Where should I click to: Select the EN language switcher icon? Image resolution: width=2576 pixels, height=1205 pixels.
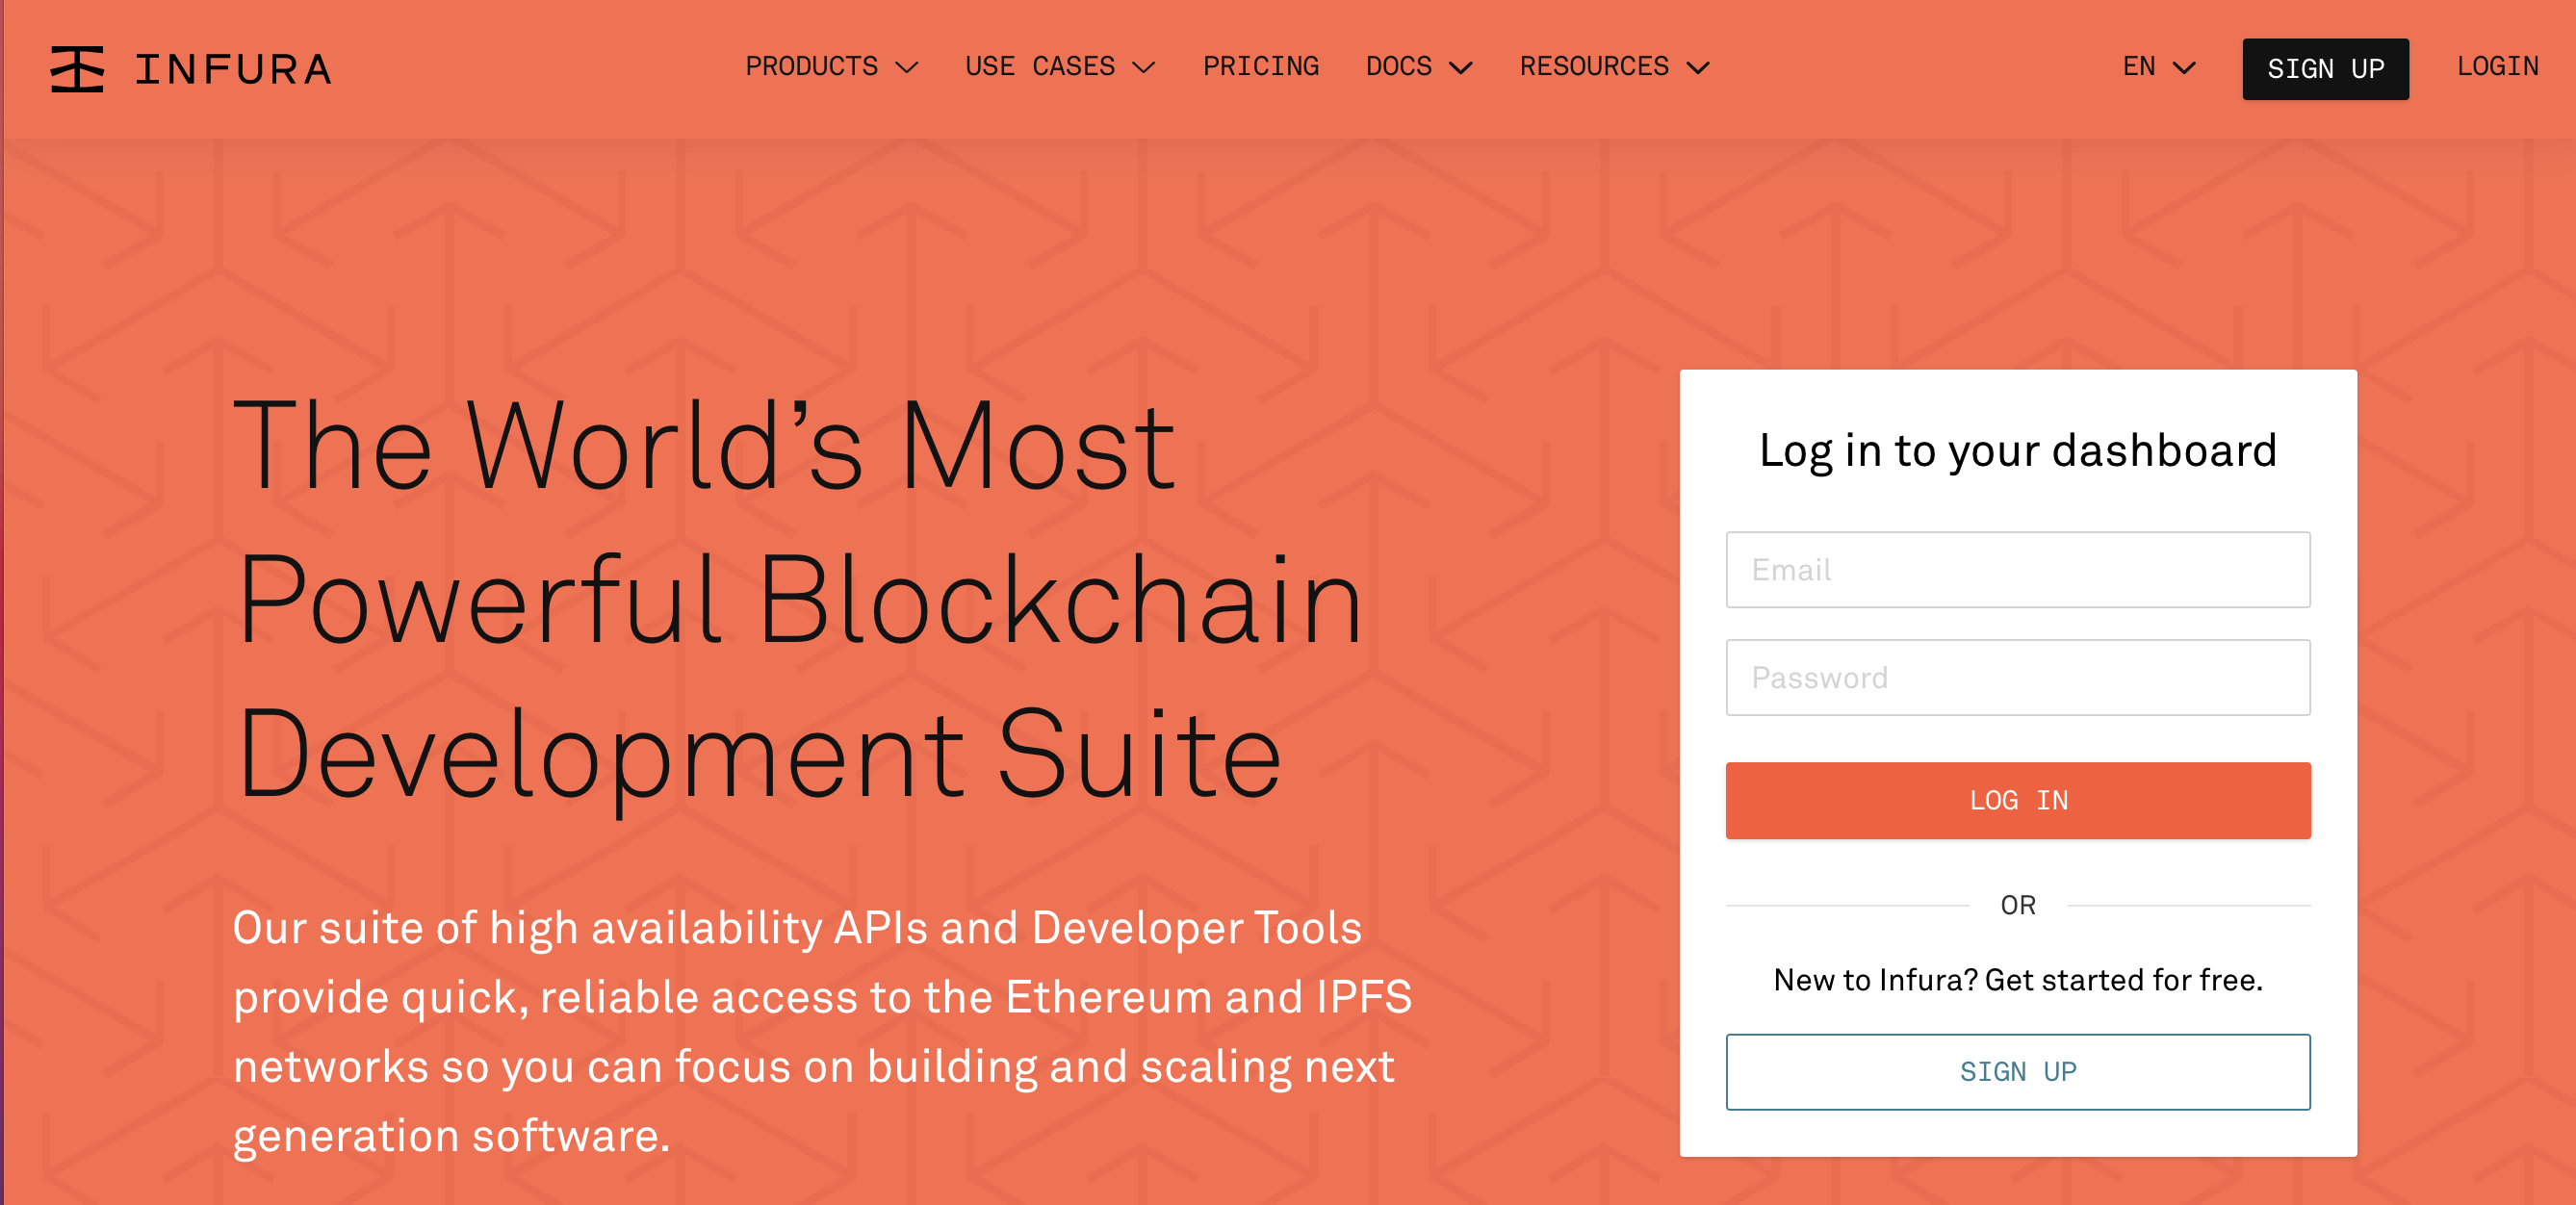coord(2155,65)
